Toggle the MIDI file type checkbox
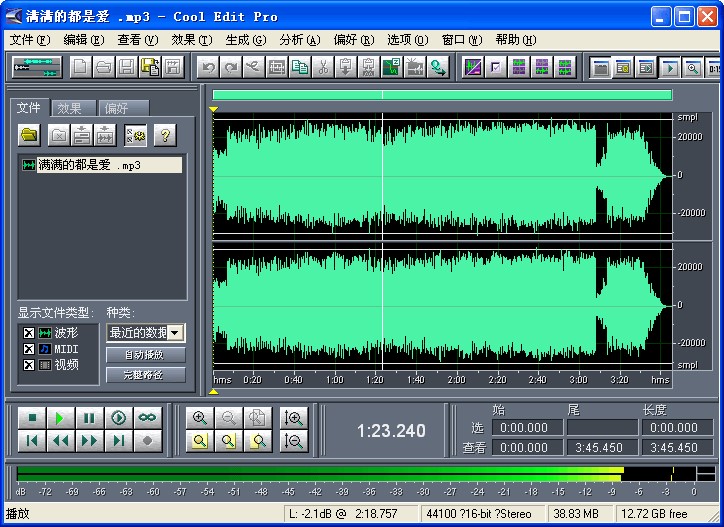This screenshot has width=724, height=527. 29,349
